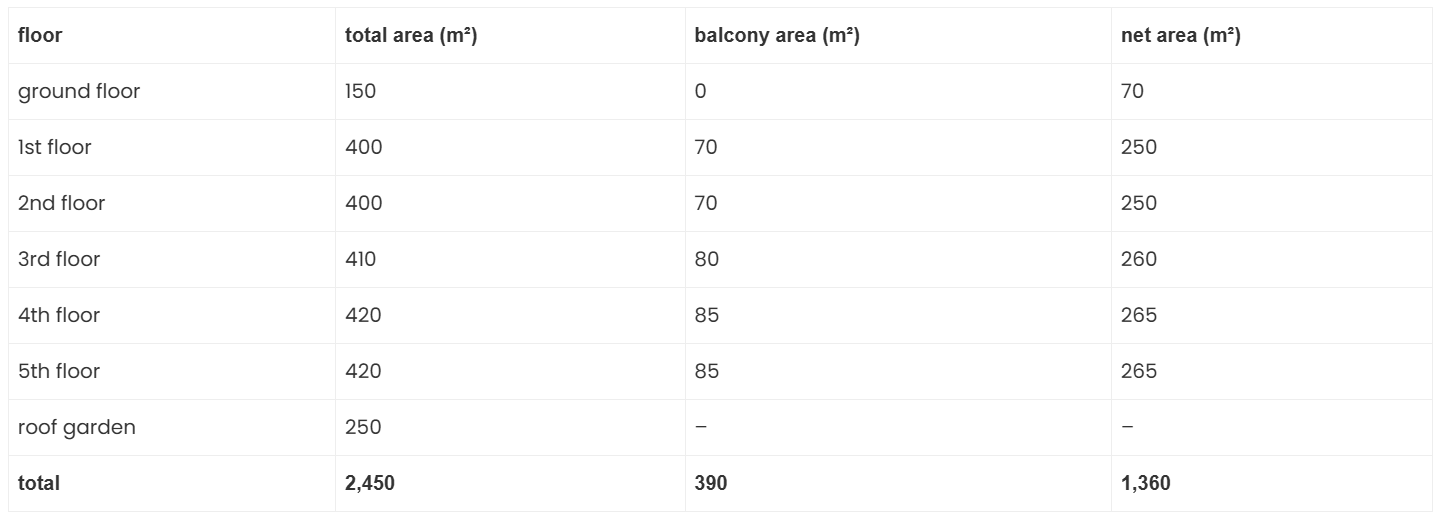Click the ground floor total area value 150
This screenshot has width=1446, height=527.
coord(361,92)
